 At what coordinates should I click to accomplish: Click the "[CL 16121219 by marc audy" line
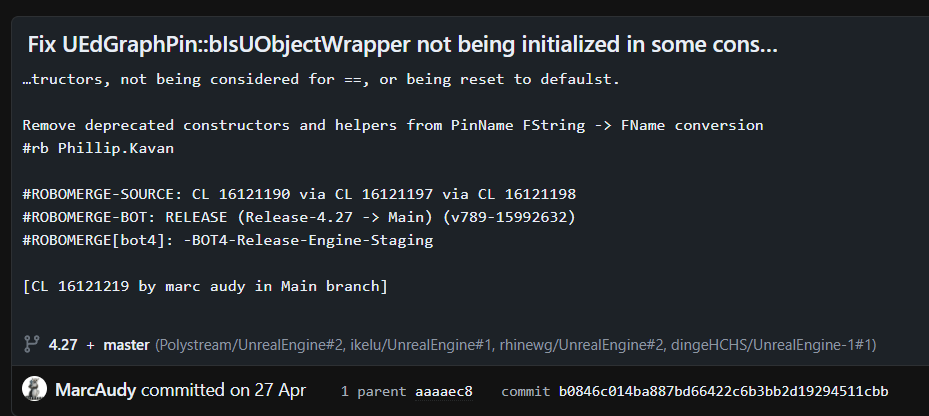[205, 286]
